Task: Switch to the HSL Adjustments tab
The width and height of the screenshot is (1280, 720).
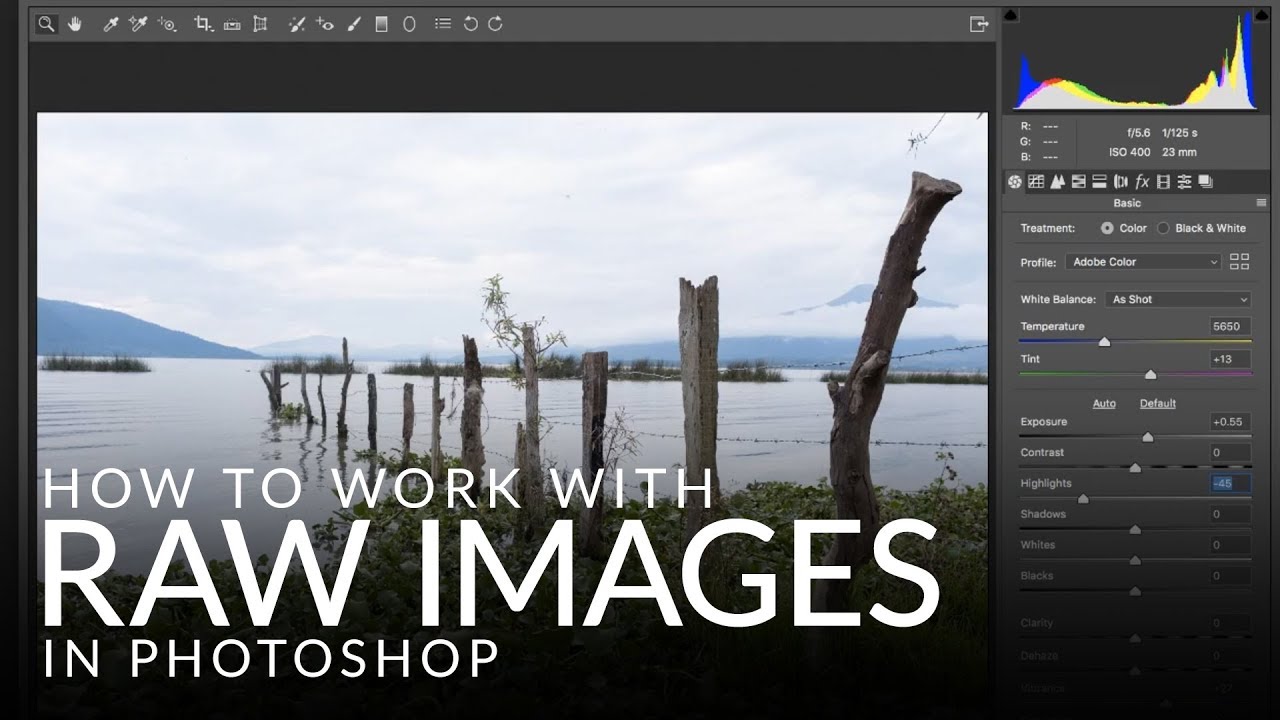Action: point(1078,182)
